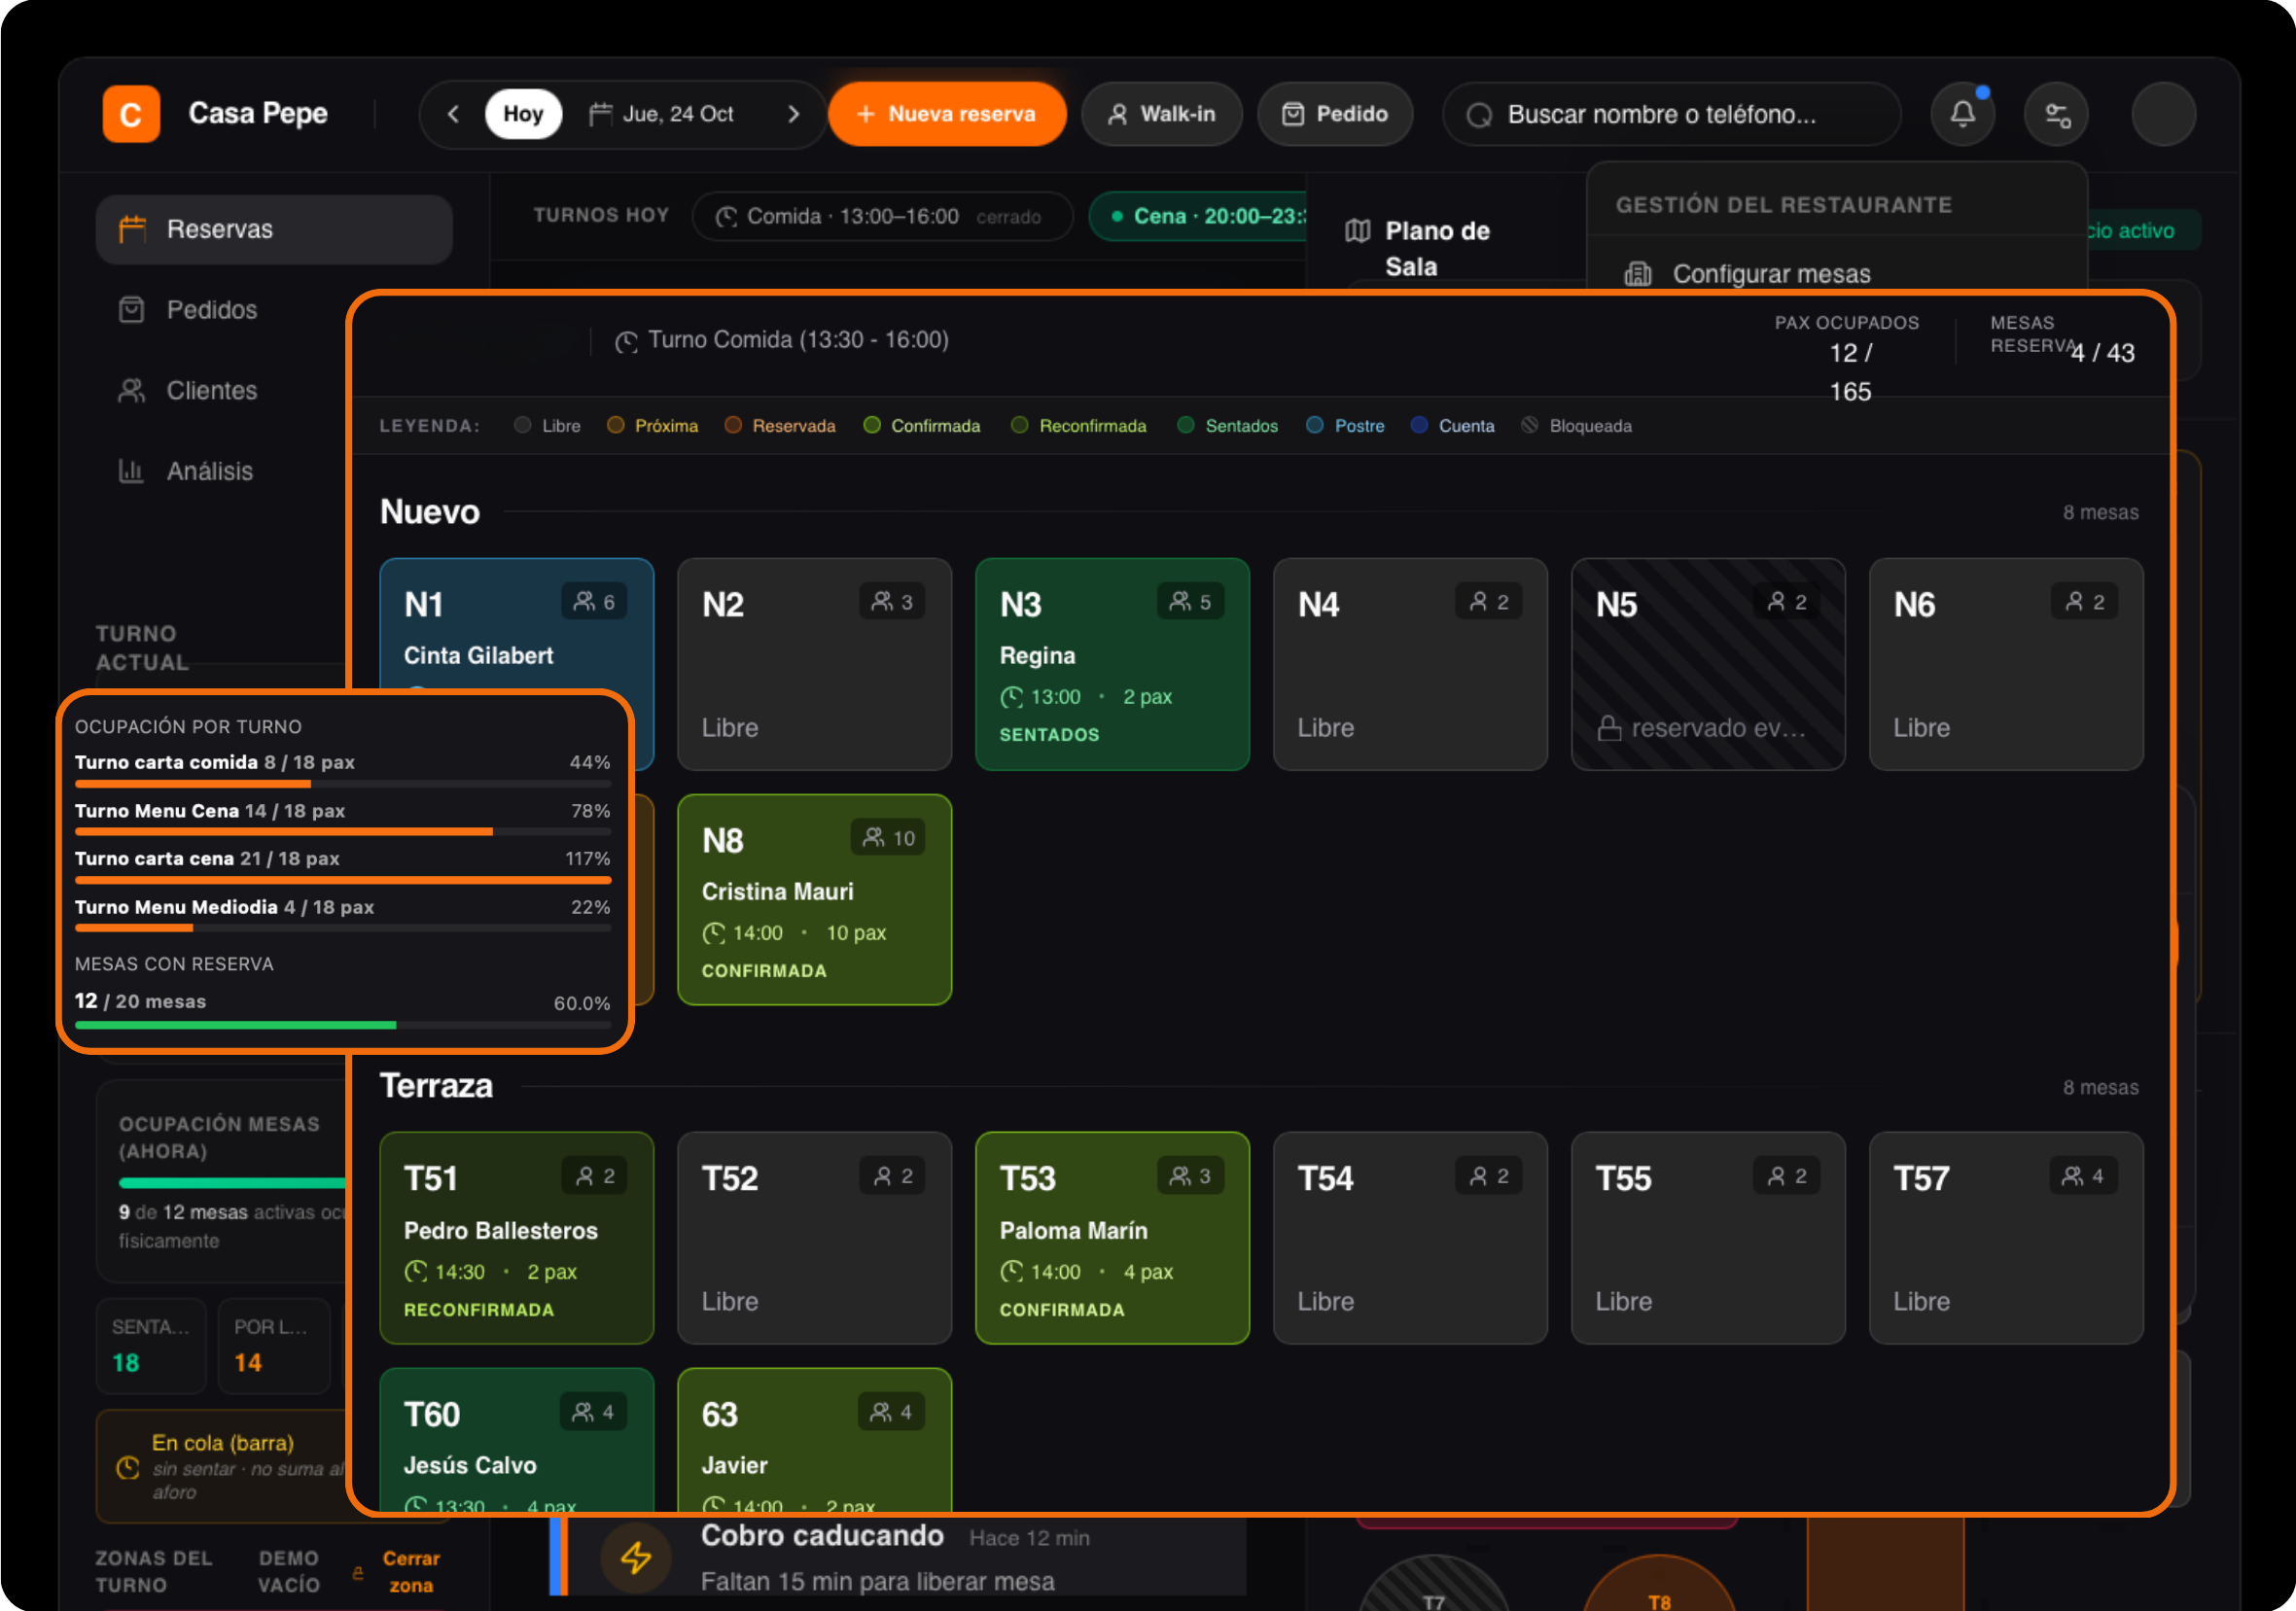Click the Configurar mesas building icon

coord(1638,274)
